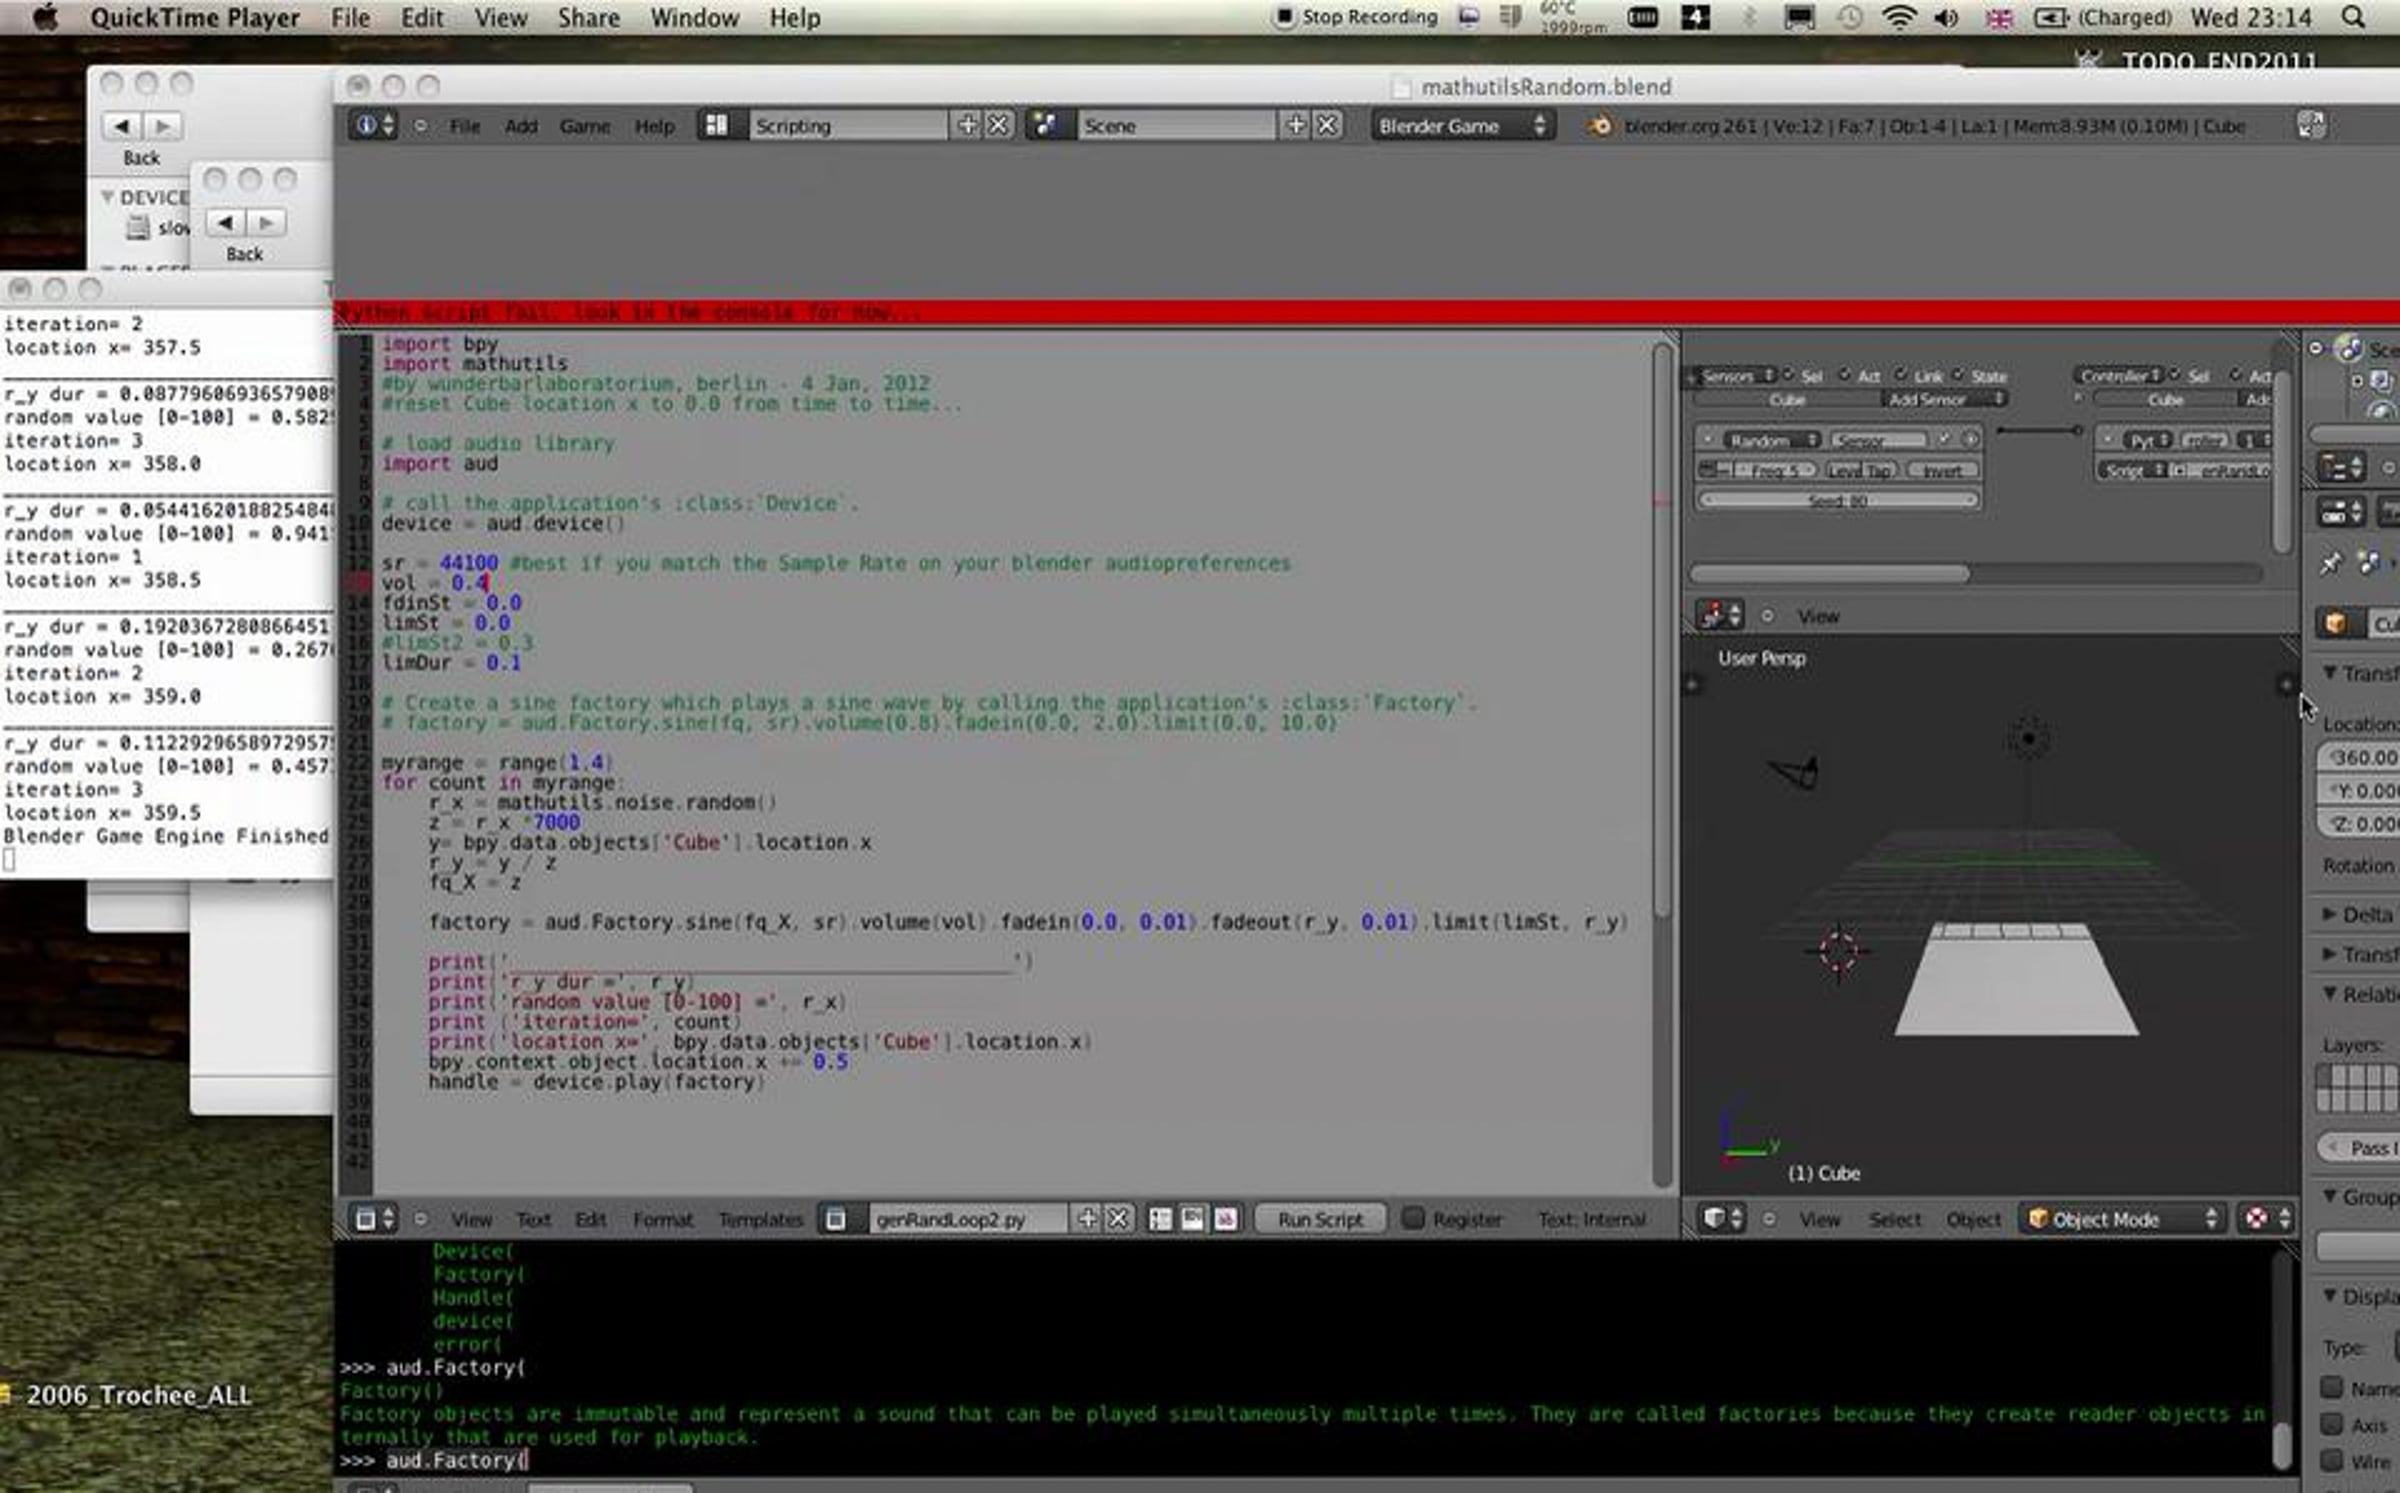Click the Apple menu icon
The height and width of the screenshot is (1493, 2400).
[46, 17]
